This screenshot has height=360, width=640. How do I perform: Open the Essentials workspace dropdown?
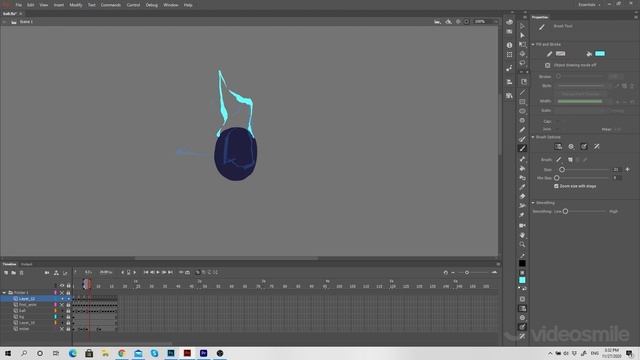[x=589, y=4]
